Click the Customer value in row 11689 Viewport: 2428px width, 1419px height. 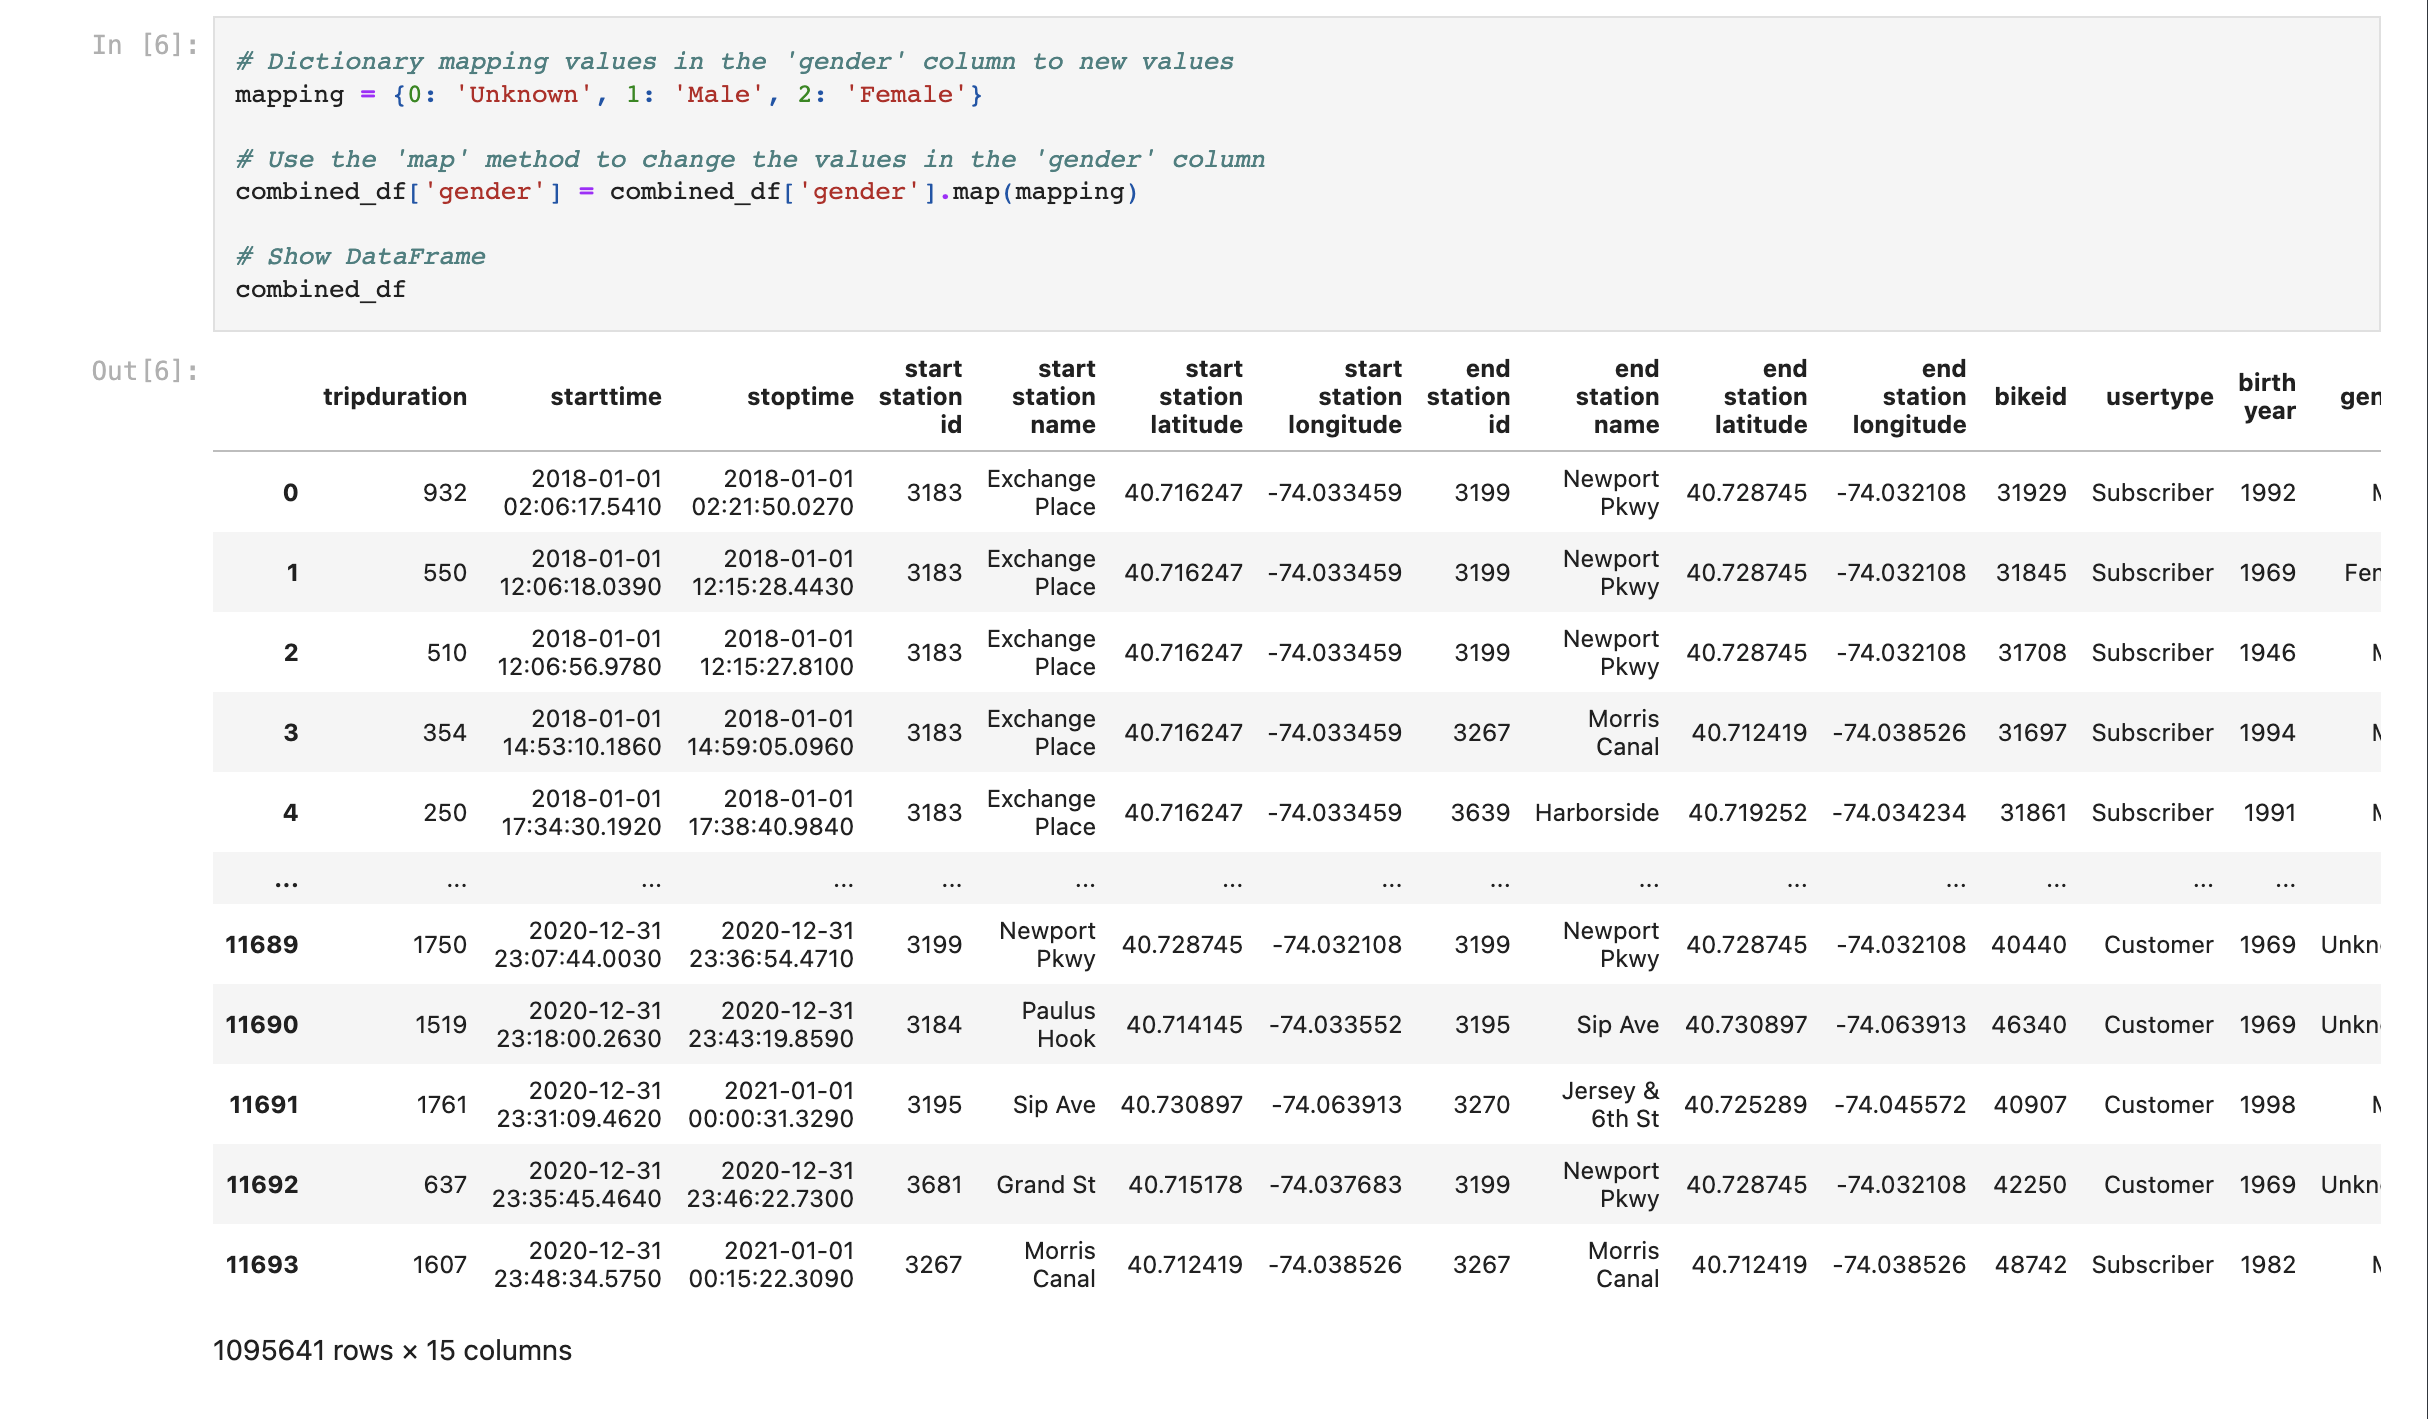(2158, 944)
